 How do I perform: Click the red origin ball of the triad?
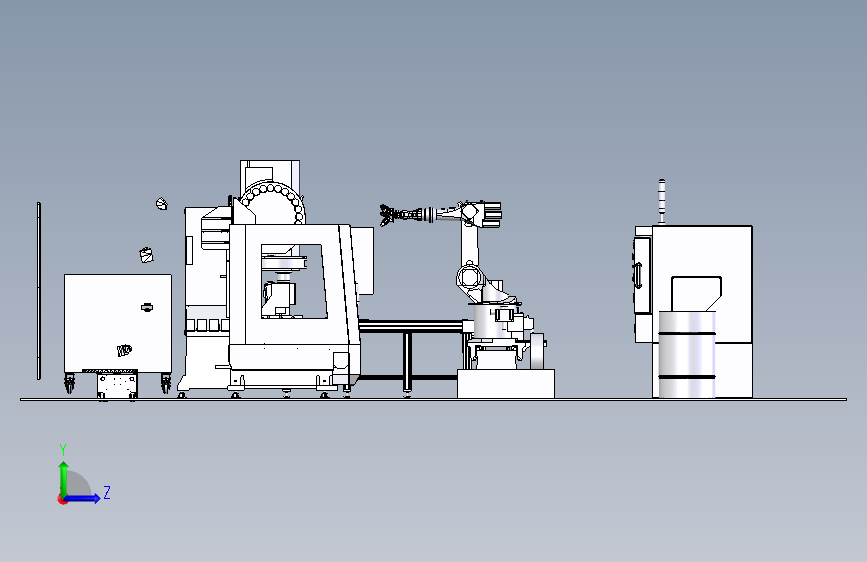click(x=61, y=499)
